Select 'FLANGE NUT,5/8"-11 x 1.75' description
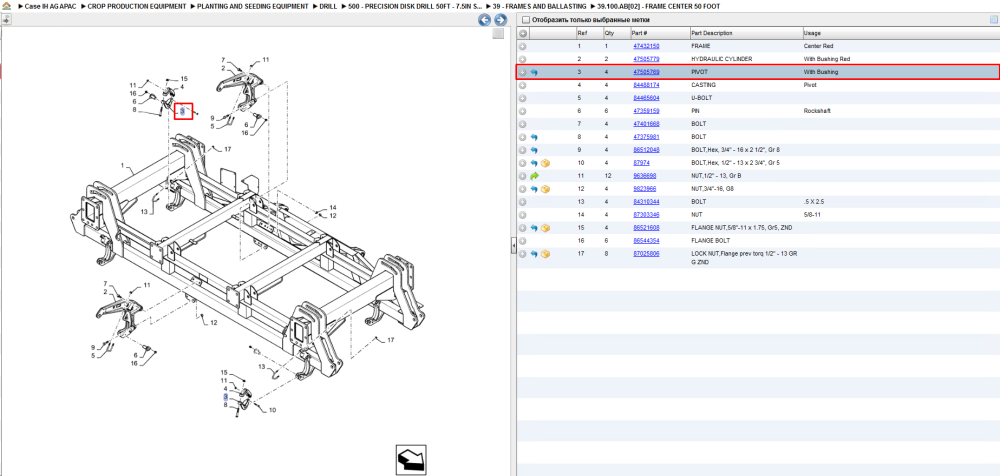The height and width of the screenshot is (476, 1000). point(741,228)
